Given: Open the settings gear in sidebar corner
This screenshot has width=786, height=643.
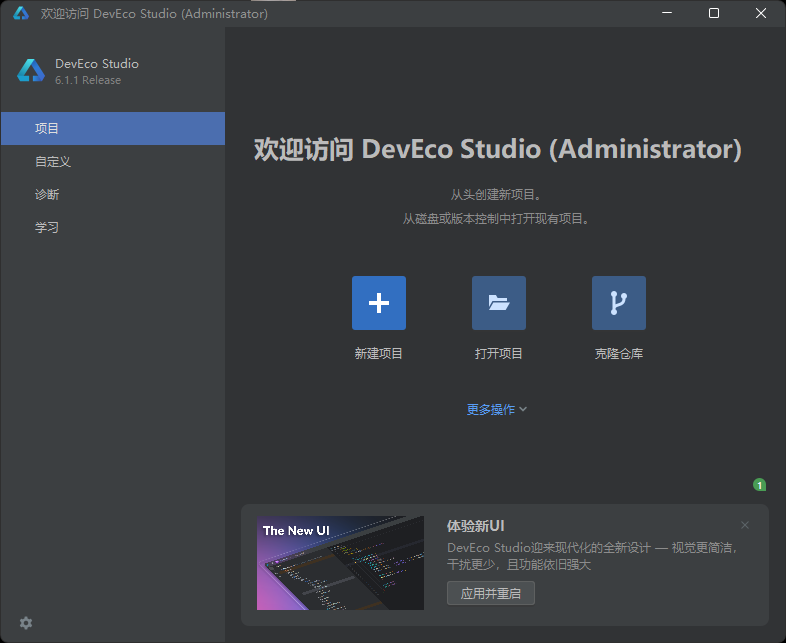Looking at the screenshot, I should 26,623.
